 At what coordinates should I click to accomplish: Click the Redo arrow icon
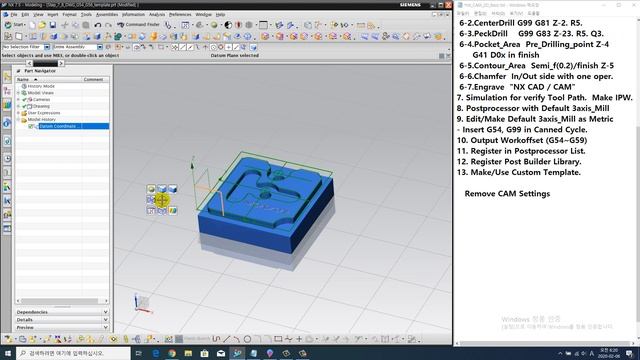[x=108, y=25]
